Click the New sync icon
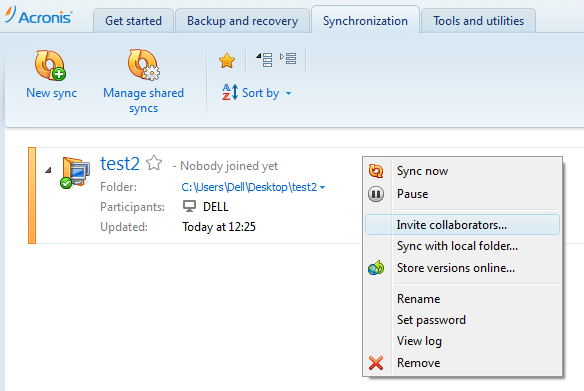 click(50, 65)
